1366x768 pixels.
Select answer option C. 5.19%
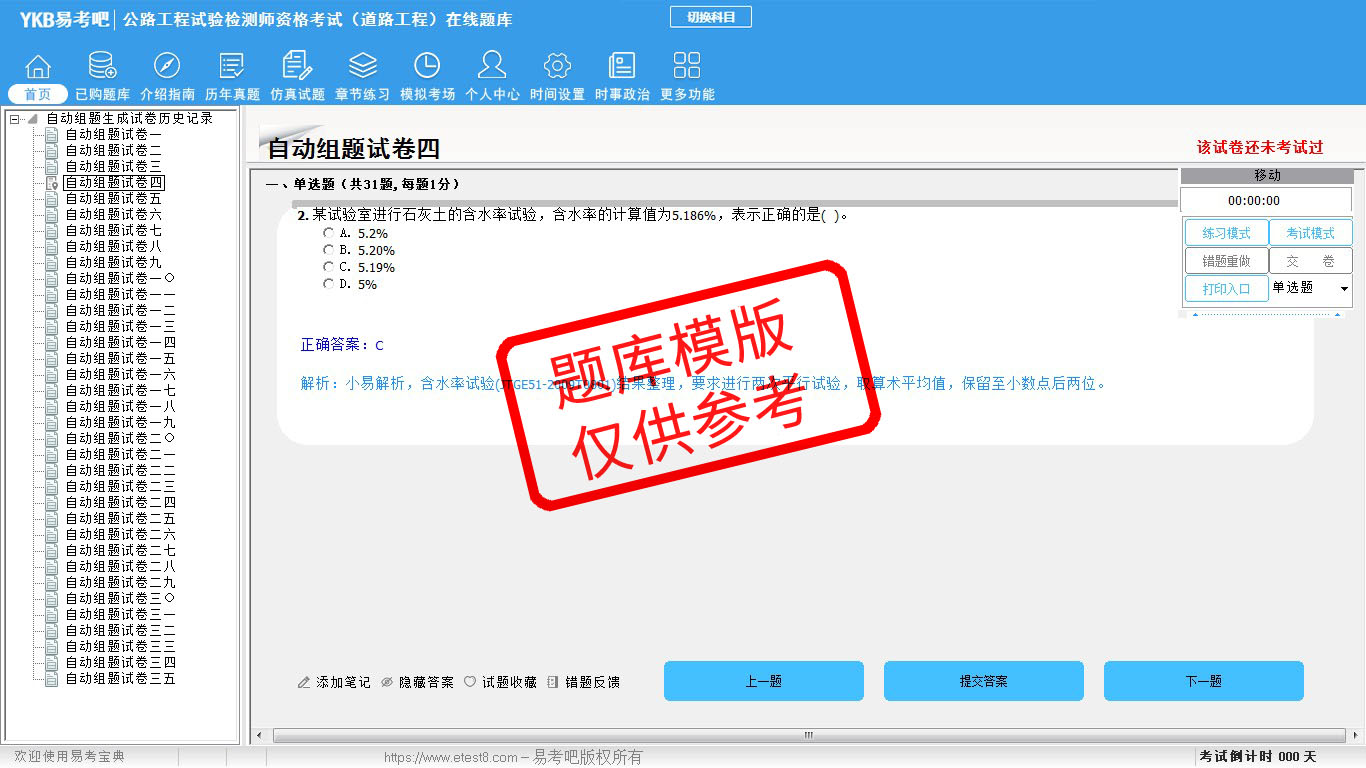329,267
